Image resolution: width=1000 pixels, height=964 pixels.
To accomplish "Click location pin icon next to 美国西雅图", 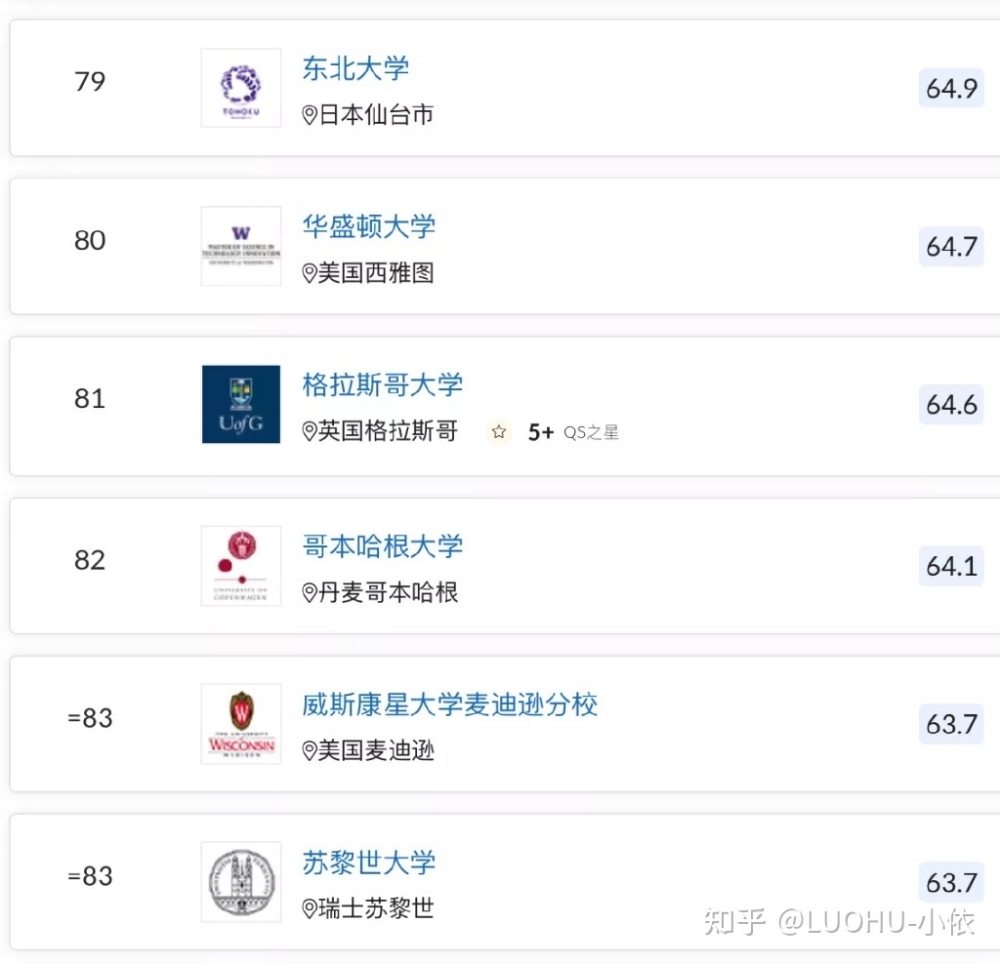I will coord(309,274).
